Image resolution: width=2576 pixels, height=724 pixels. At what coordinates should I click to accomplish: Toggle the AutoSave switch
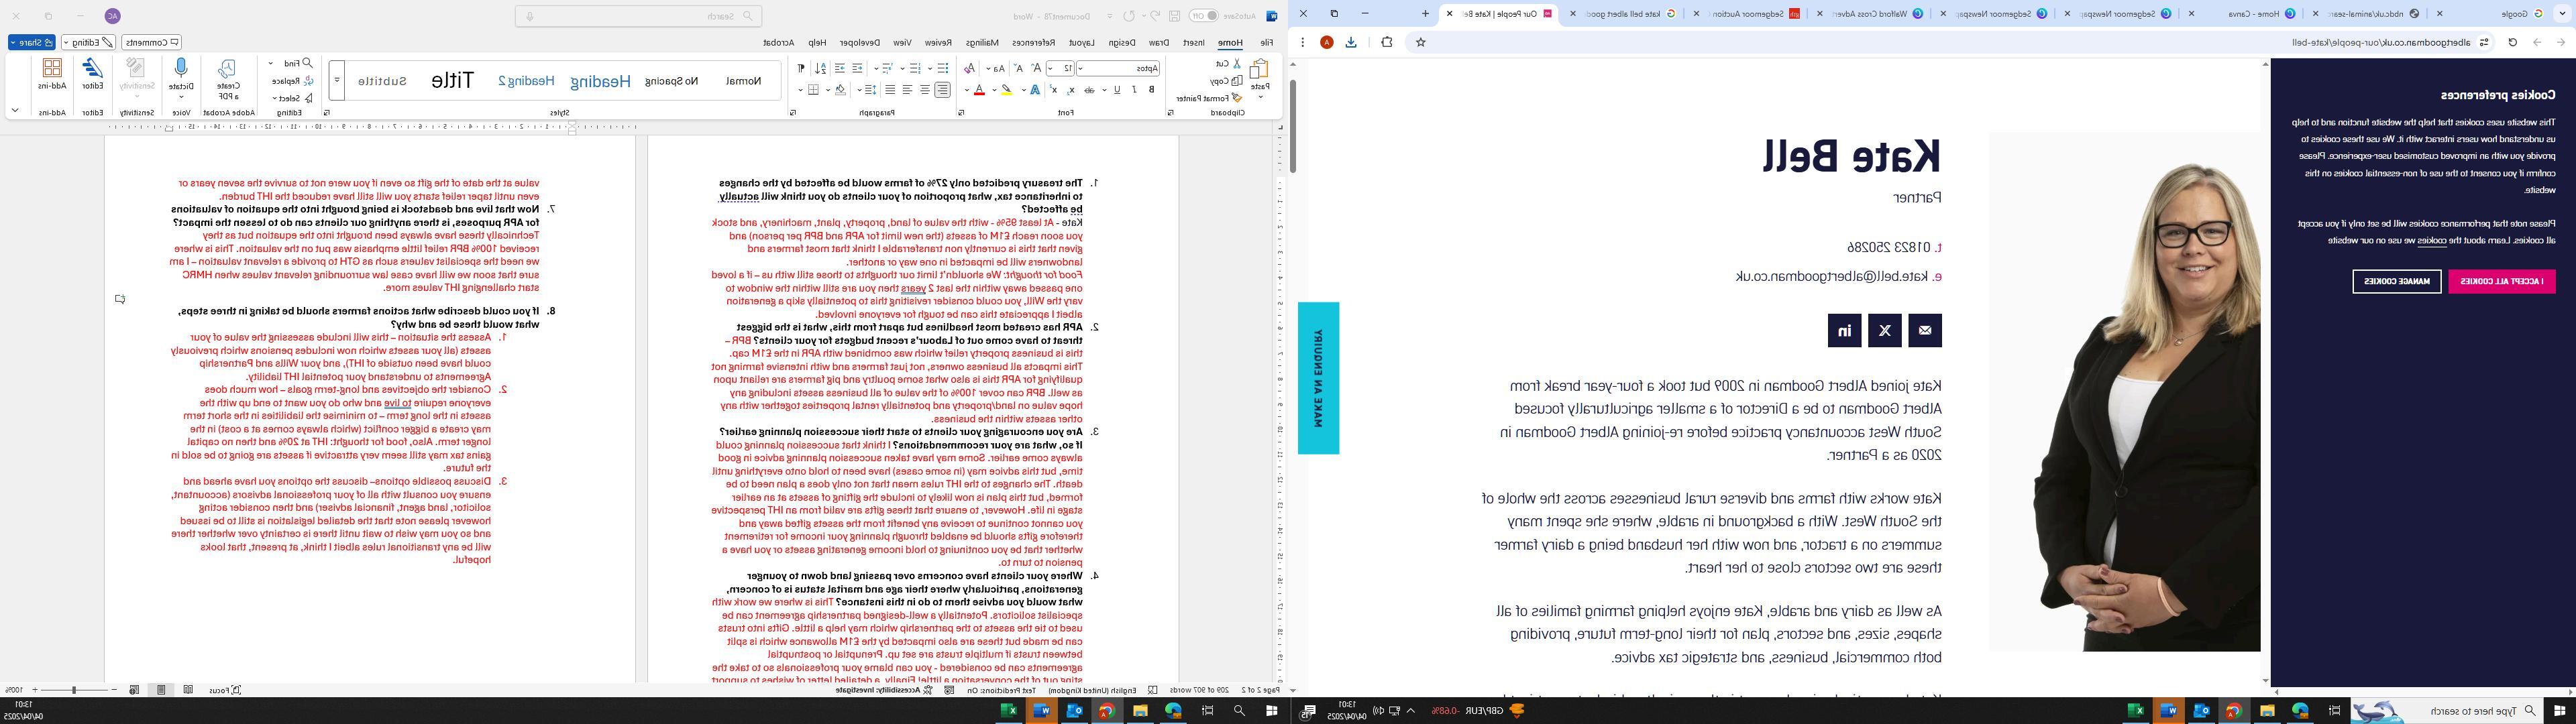[x=1204, y=16]
